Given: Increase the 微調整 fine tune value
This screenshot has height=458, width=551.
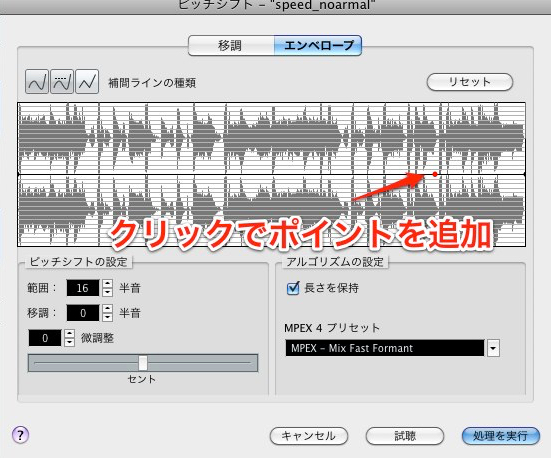Looking at the screenshot, I should coord(70,334).
